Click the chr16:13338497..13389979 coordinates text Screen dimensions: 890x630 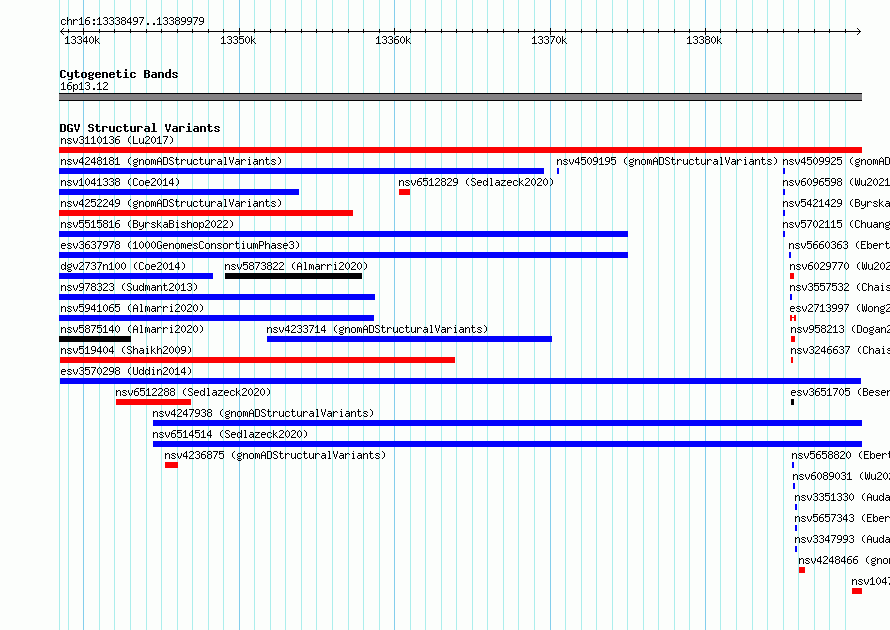[x=132, y=21]
